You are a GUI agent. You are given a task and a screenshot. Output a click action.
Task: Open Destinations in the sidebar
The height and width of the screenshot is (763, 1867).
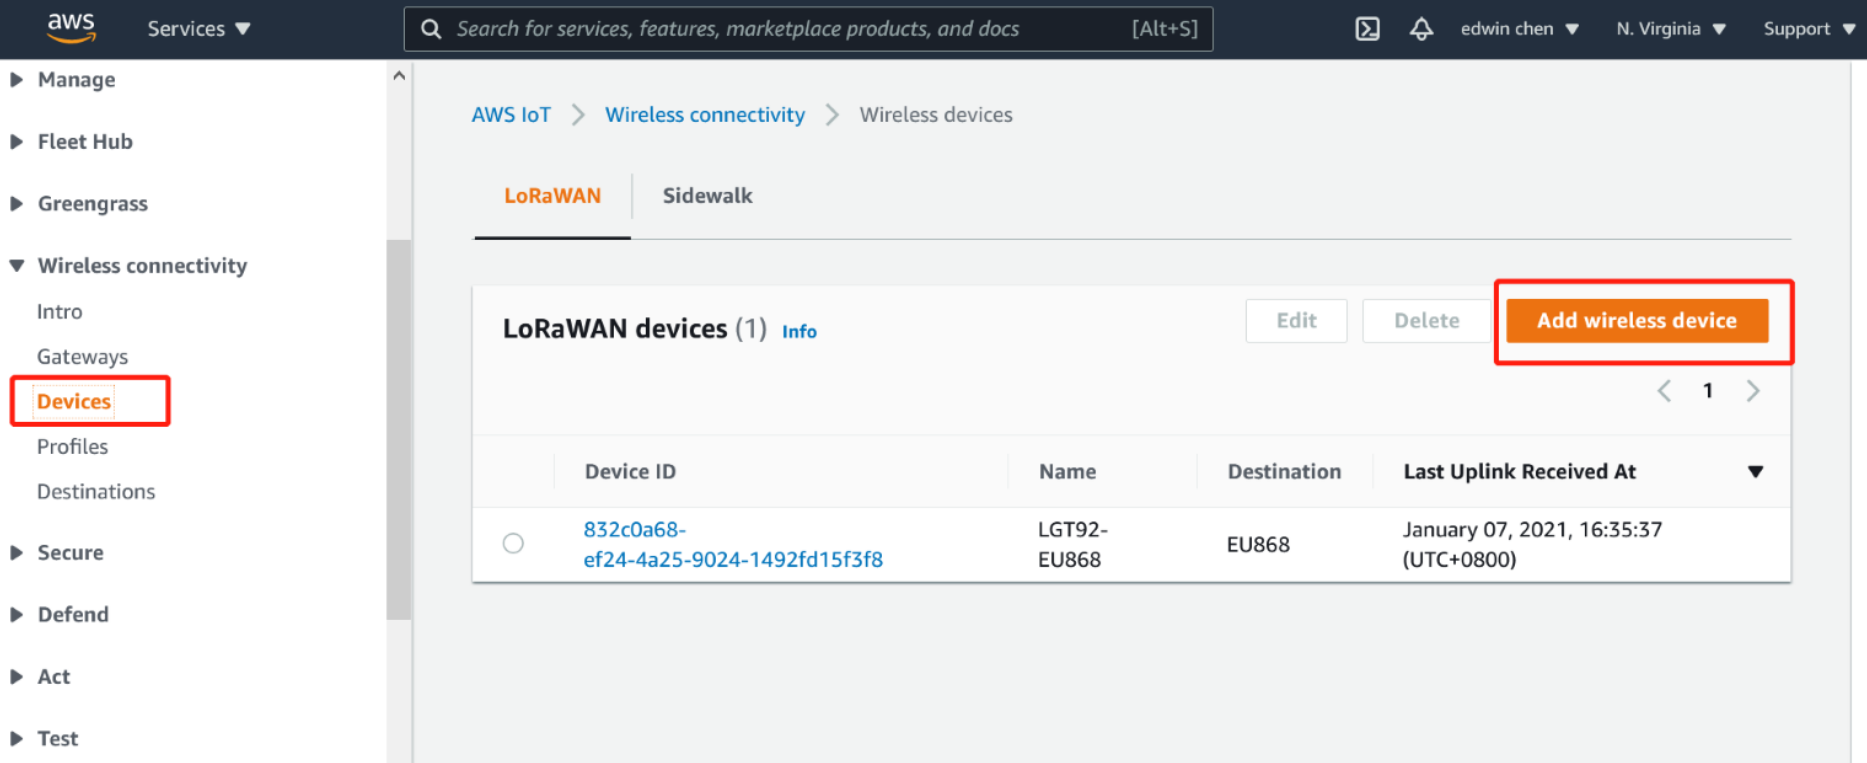click(x=96, y=492)
